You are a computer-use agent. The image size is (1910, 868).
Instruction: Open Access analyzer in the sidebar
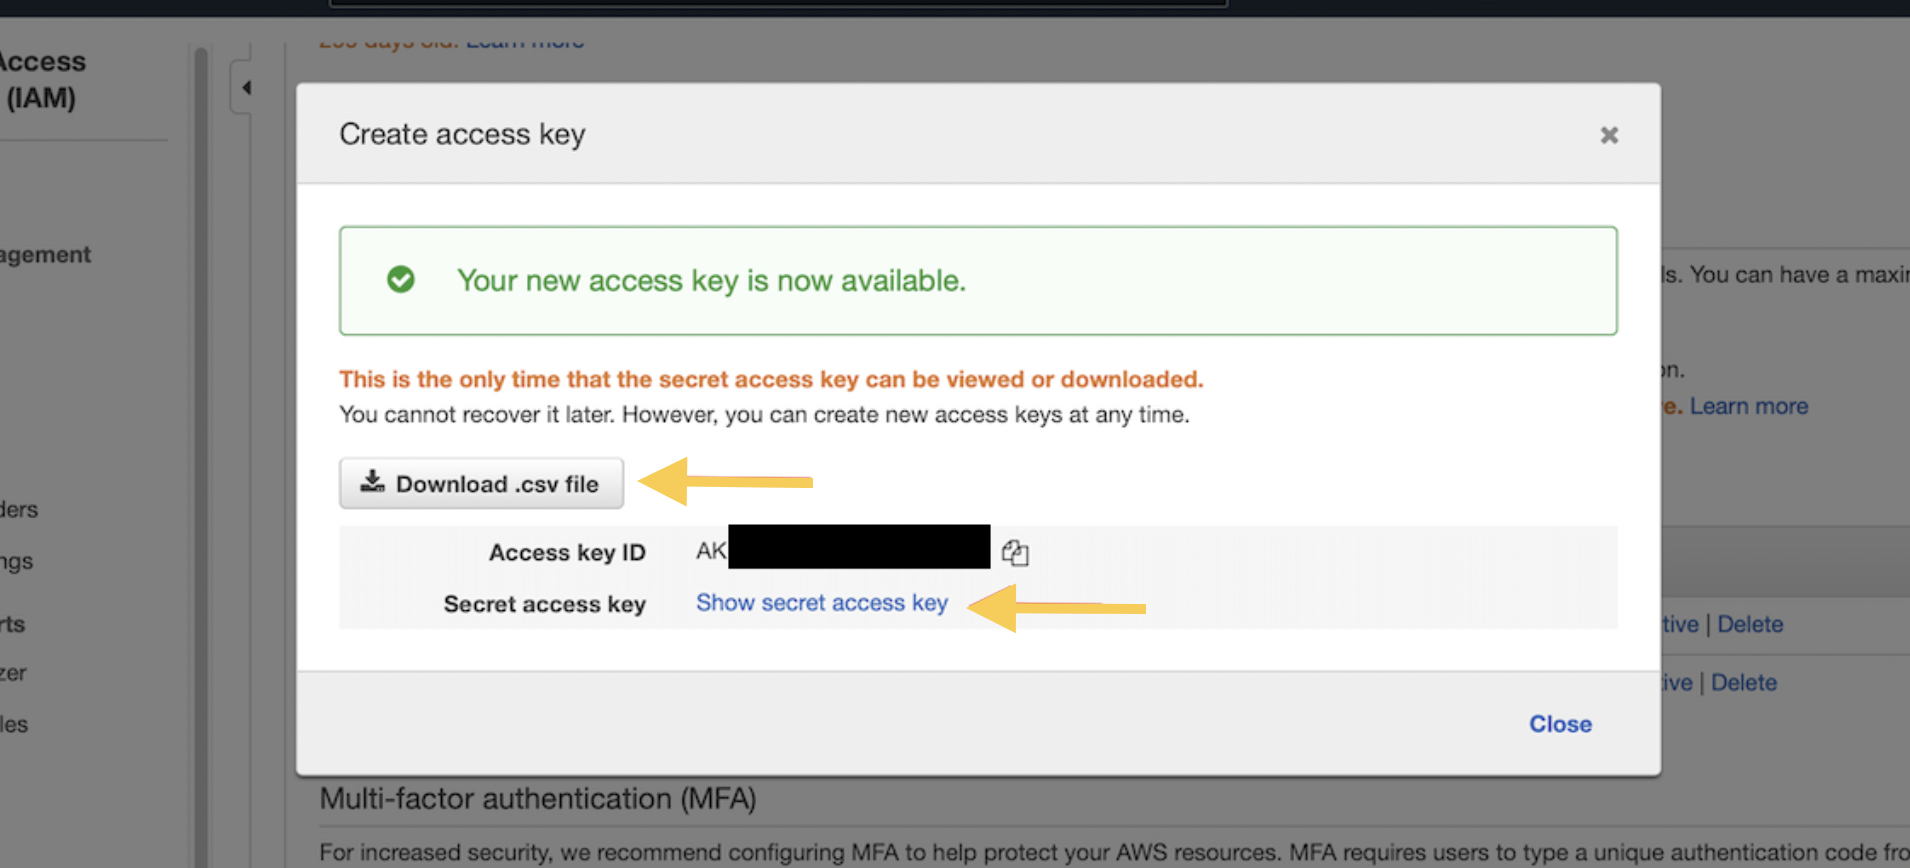click(x=14, y=673)
